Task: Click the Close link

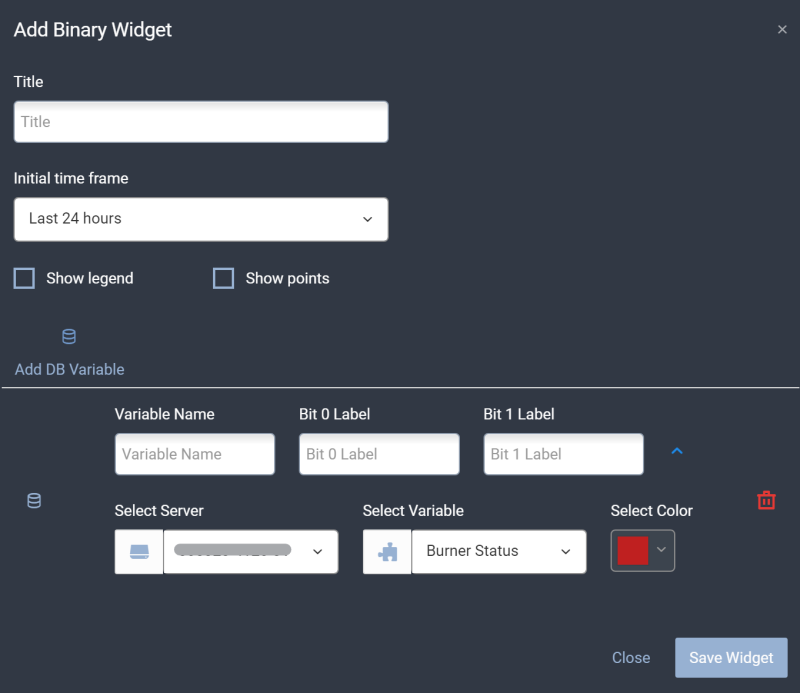Action: 631,658
